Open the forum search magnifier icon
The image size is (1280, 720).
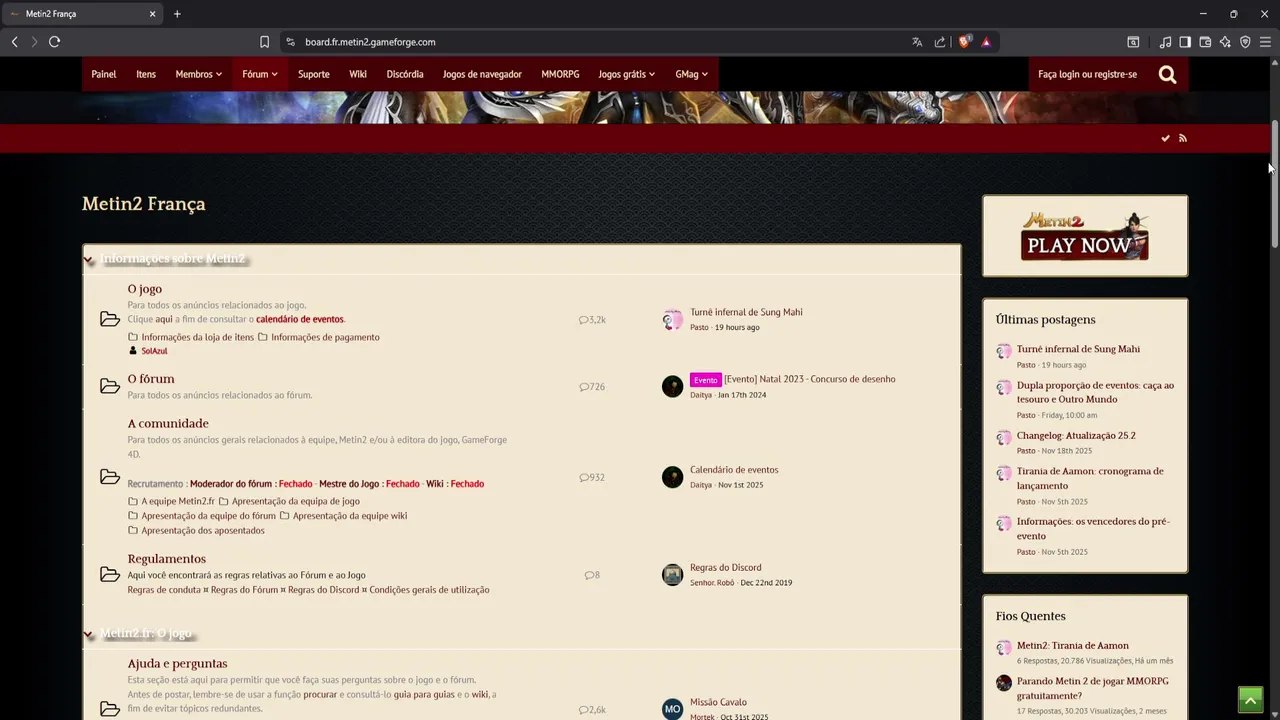click(x=1167, y=74)
